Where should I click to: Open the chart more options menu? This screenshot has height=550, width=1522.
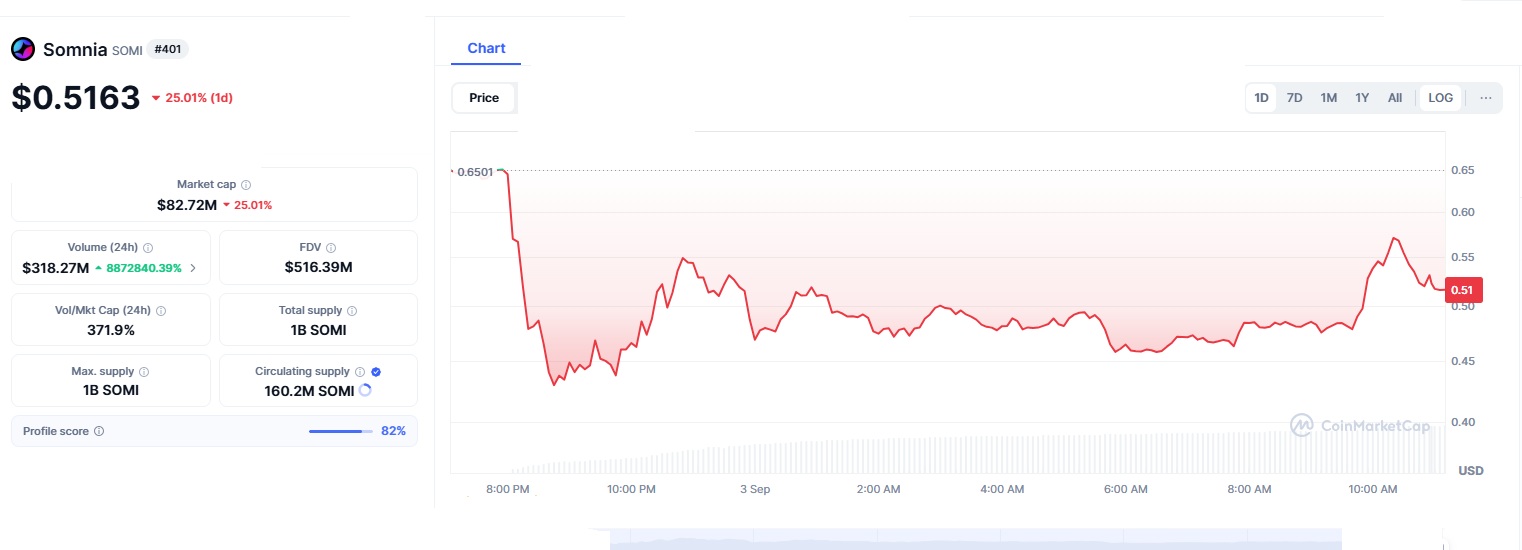coord(1486,98)
